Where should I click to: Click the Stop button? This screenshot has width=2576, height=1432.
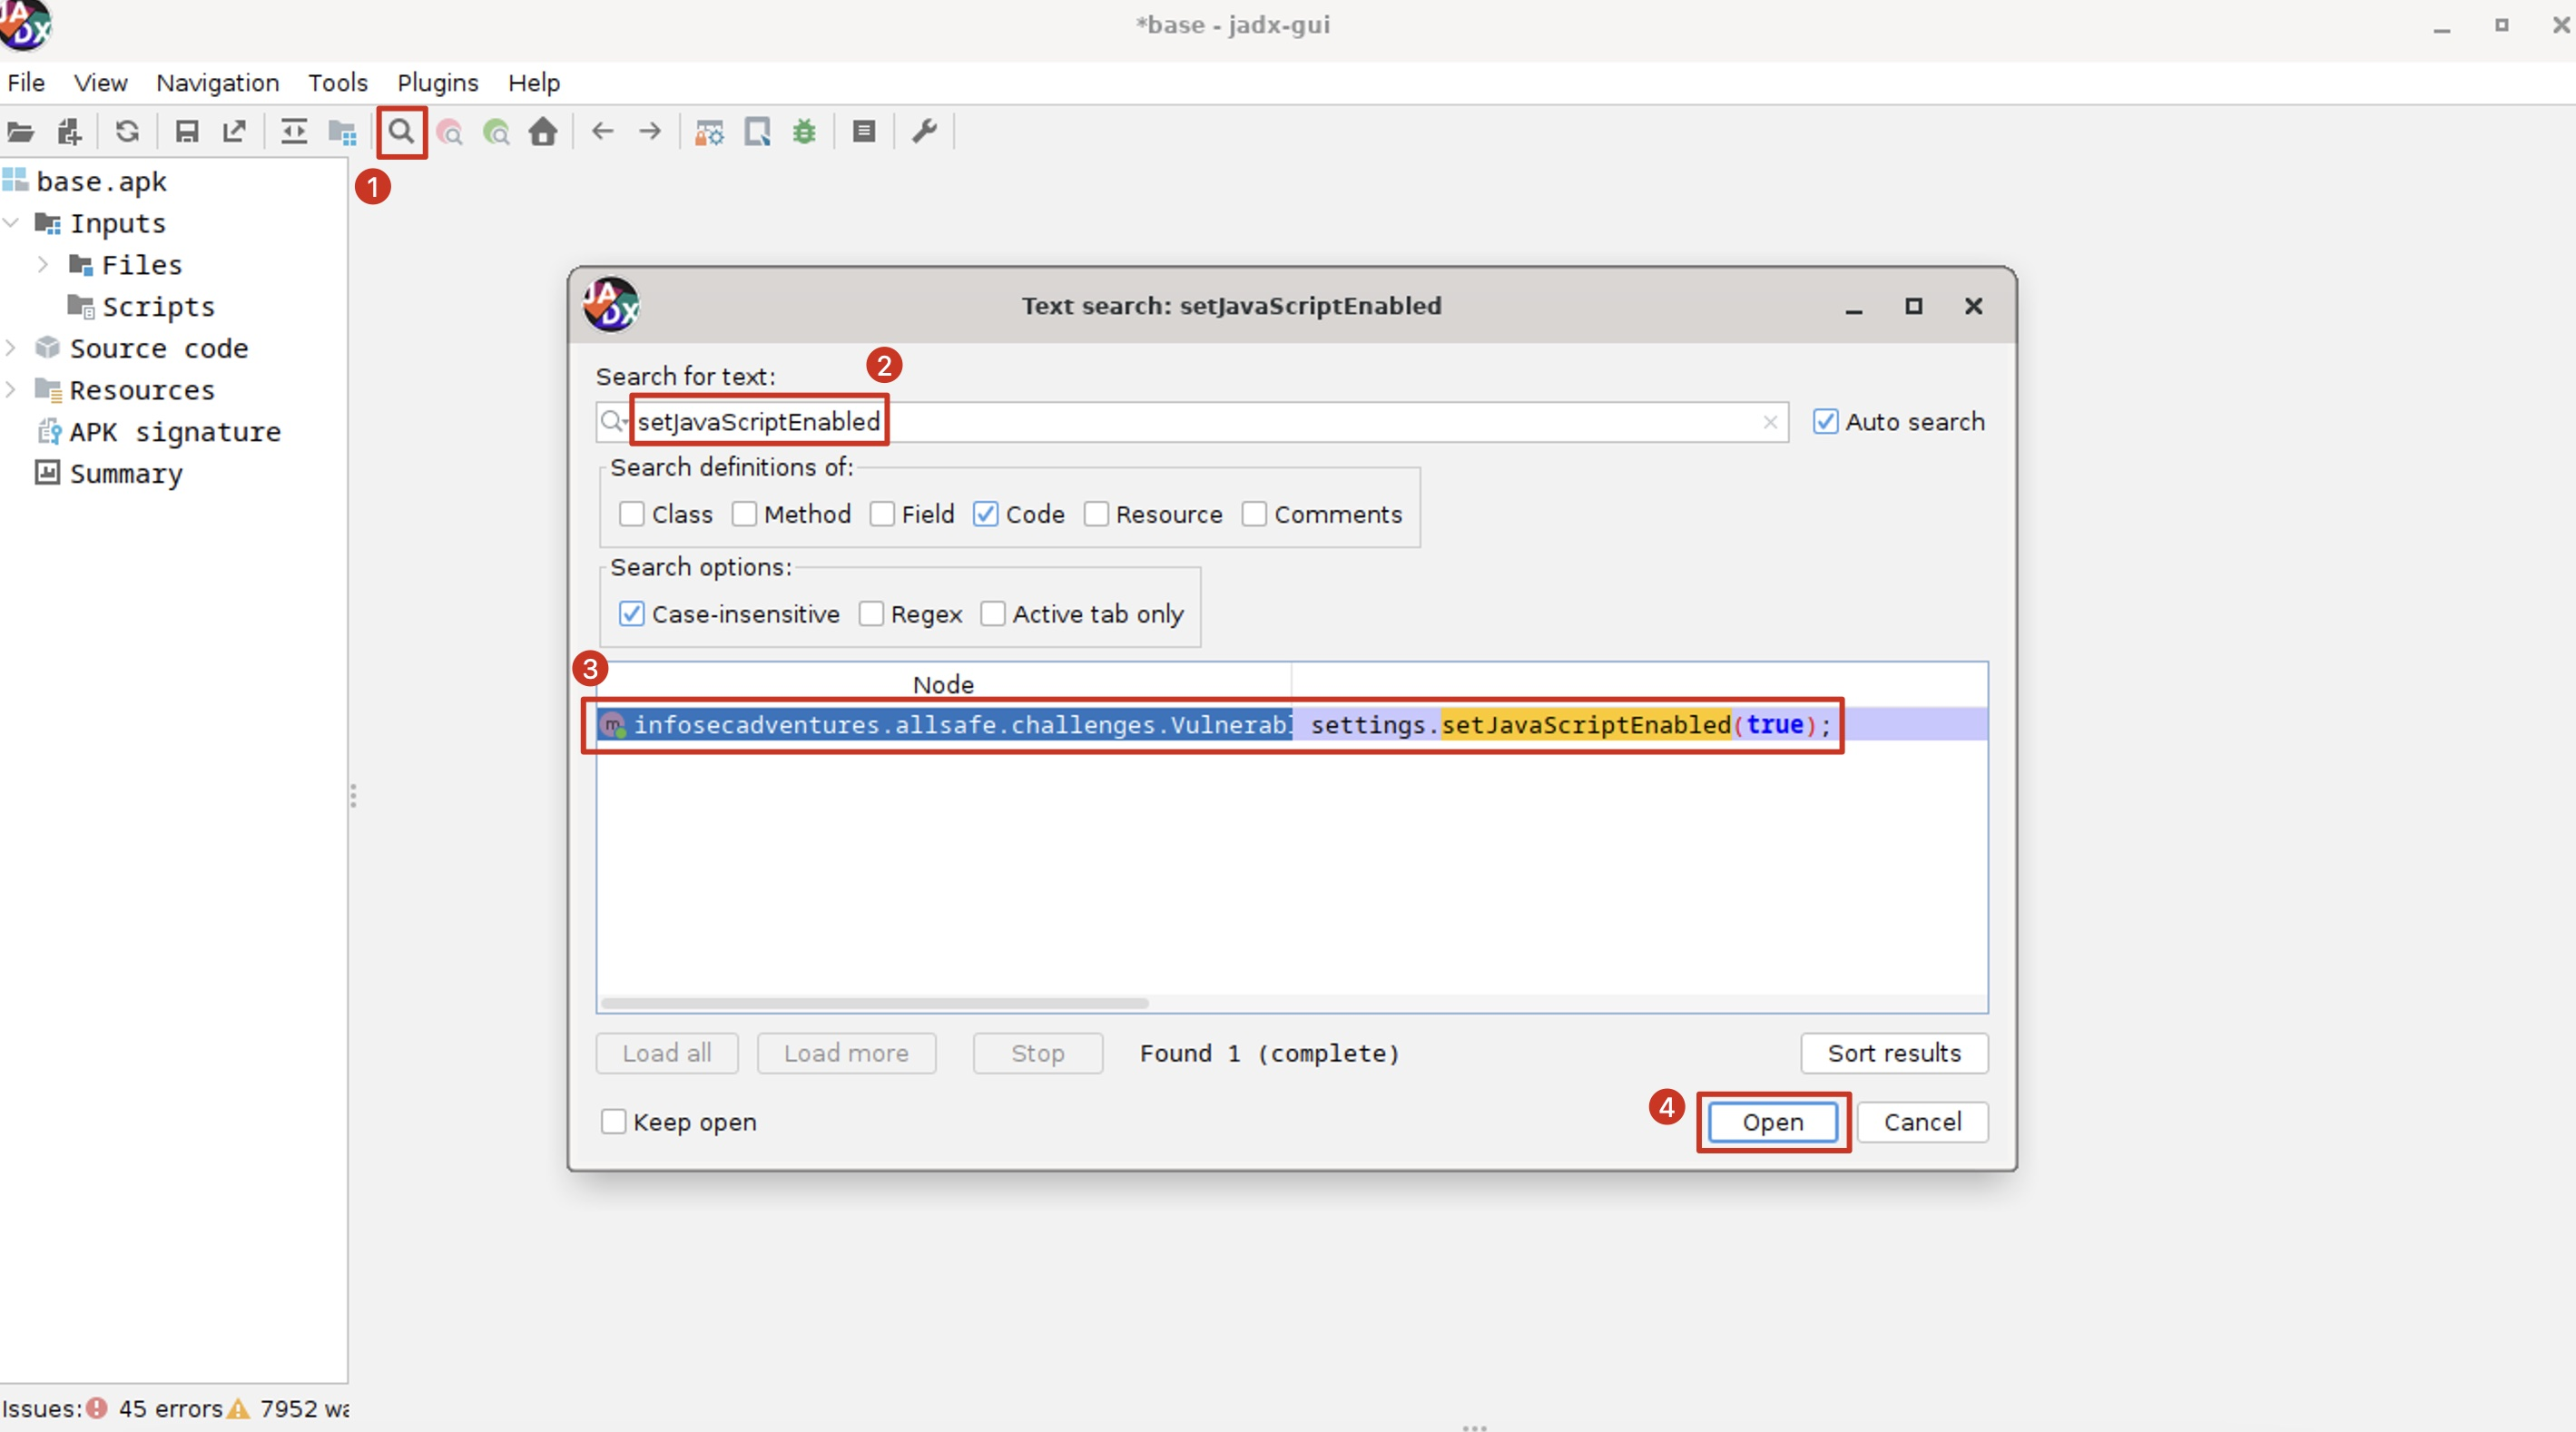1038,1053
